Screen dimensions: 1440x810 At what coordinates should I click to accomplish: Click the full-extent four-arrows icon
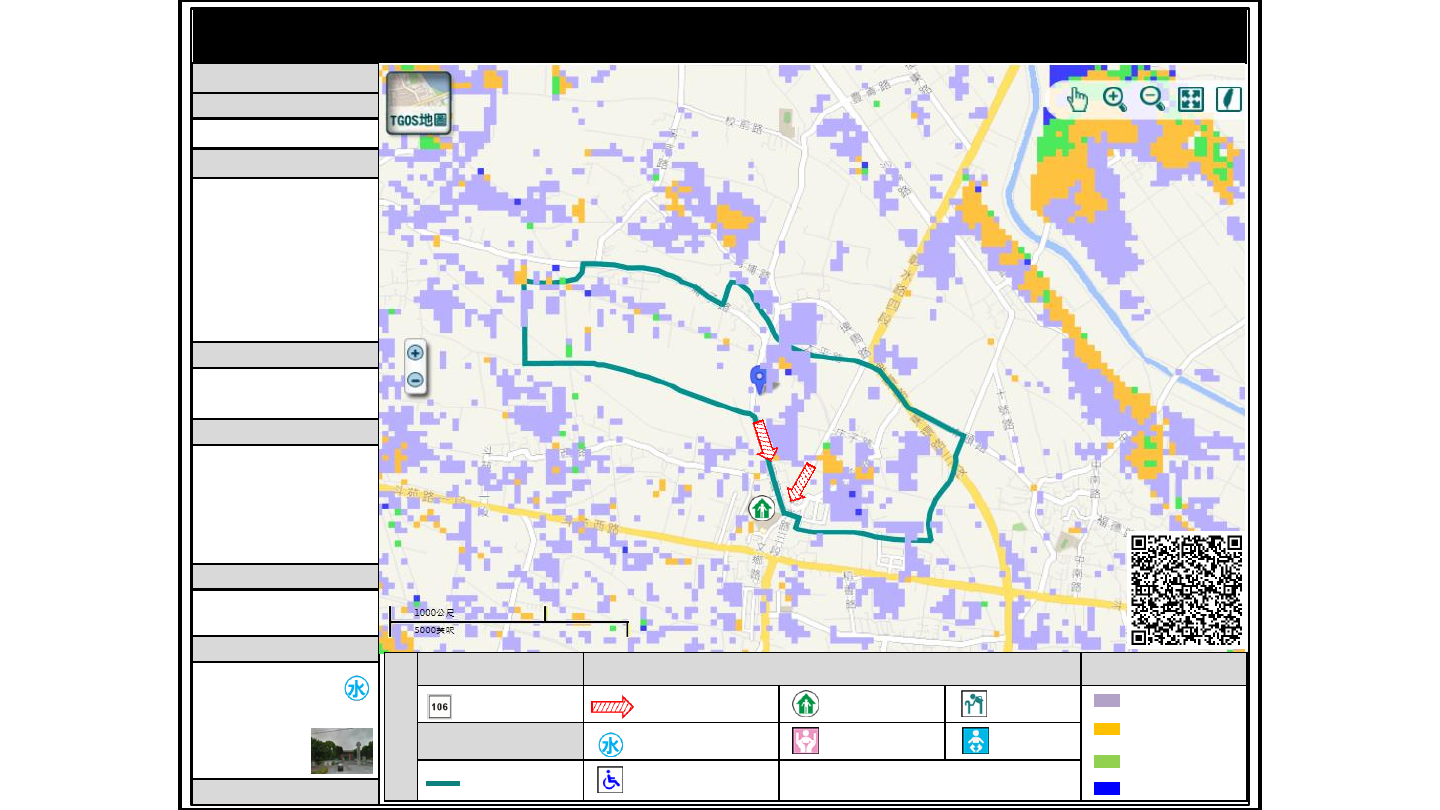1191,99
